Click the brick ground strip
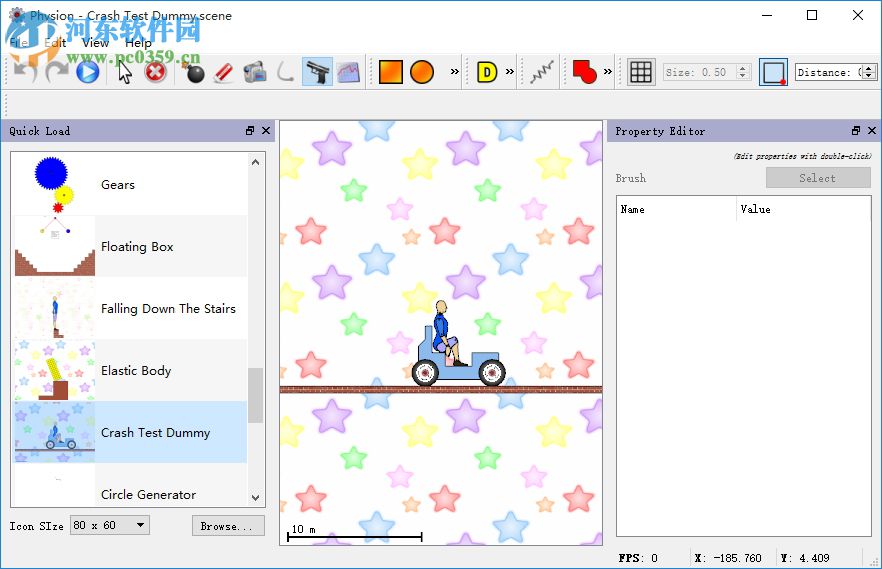Viewport: 882px width, 569px height. coord(441,389)
